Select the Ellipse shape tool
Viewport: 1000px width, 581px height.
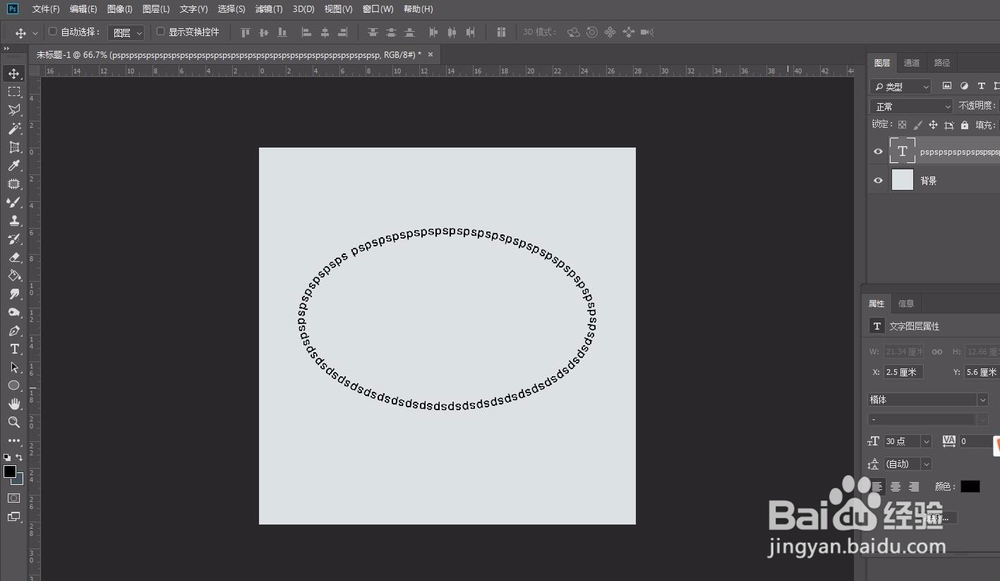point(14,385)
